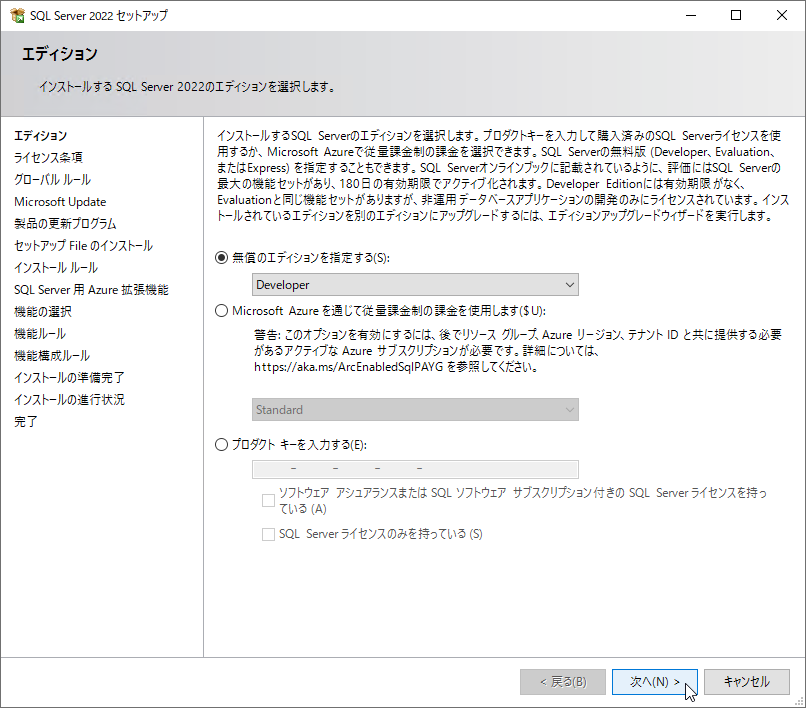Maximize the SQL Server 2022 setup window
The image size is (806, 708).
(x=736, y=15)
